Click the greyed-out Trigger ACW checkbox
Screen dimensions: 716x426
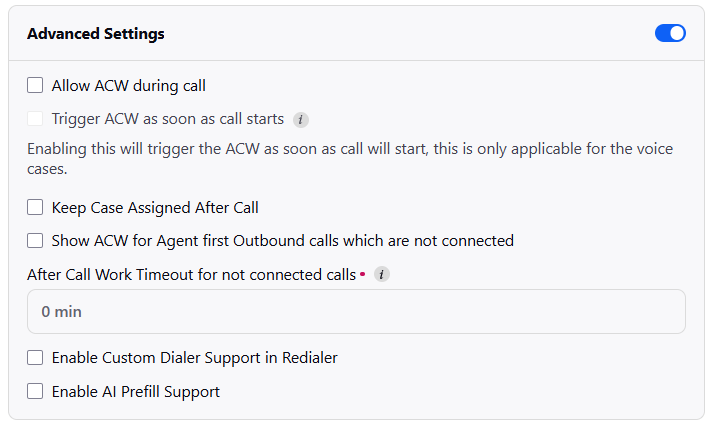tap(35, 119)
